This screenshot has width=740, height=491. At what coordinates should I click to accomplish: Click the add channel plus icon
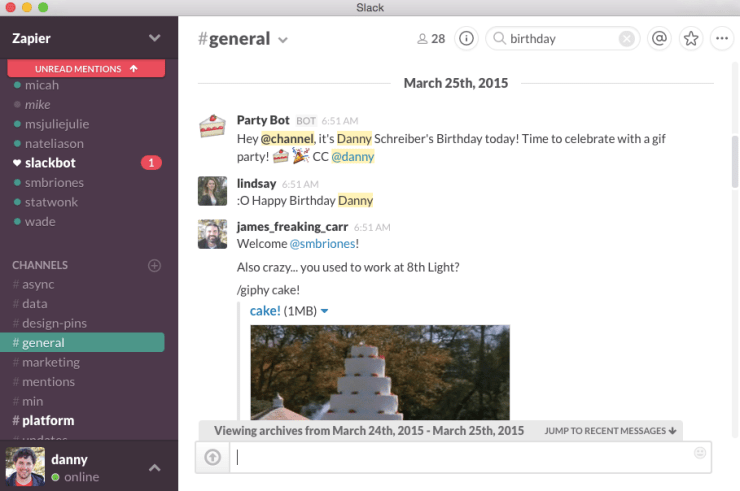click(x=154, y=265)
